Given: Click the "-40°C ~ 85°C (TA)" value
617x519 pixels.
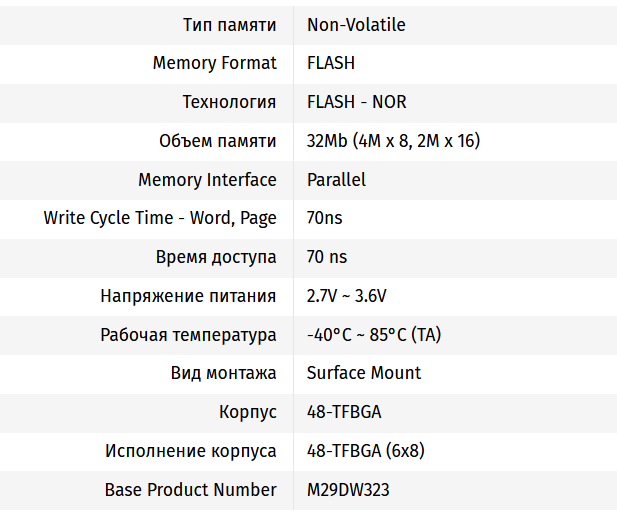Looking at the screenshot, I should coord(373,335).
